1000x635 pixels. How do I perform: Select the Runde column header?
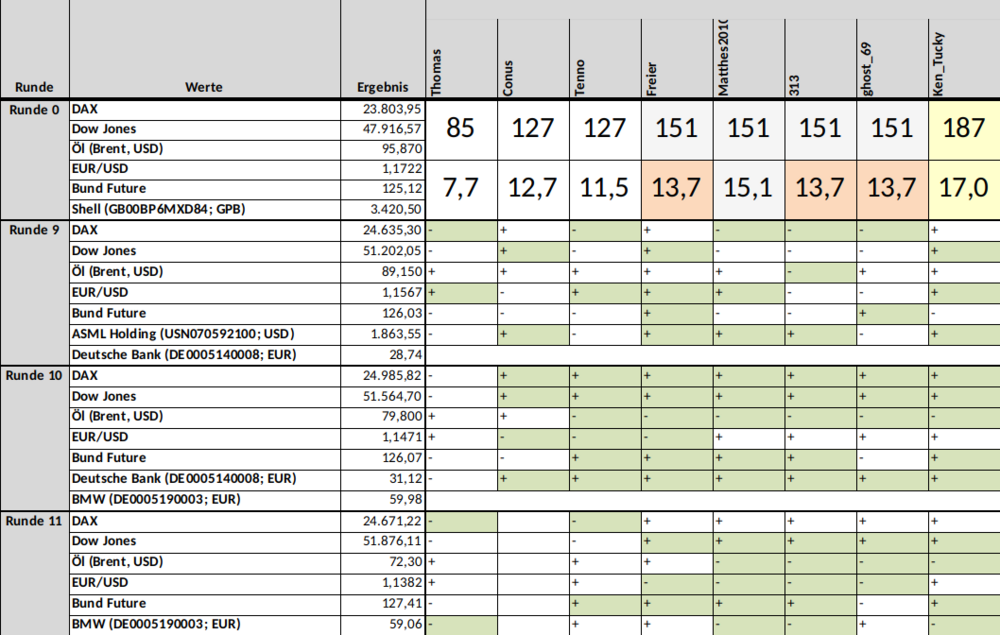coord(34,87)
